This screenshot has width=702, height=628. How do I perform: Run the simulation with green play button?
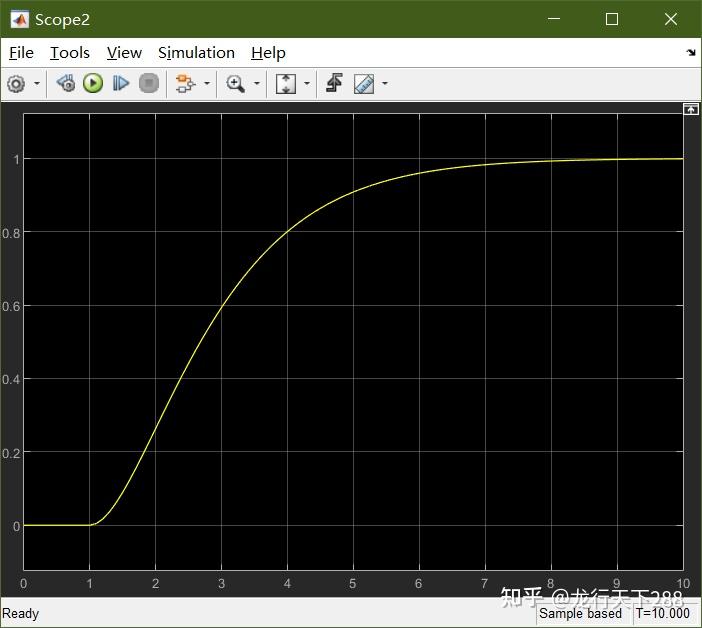coord(93,84)
